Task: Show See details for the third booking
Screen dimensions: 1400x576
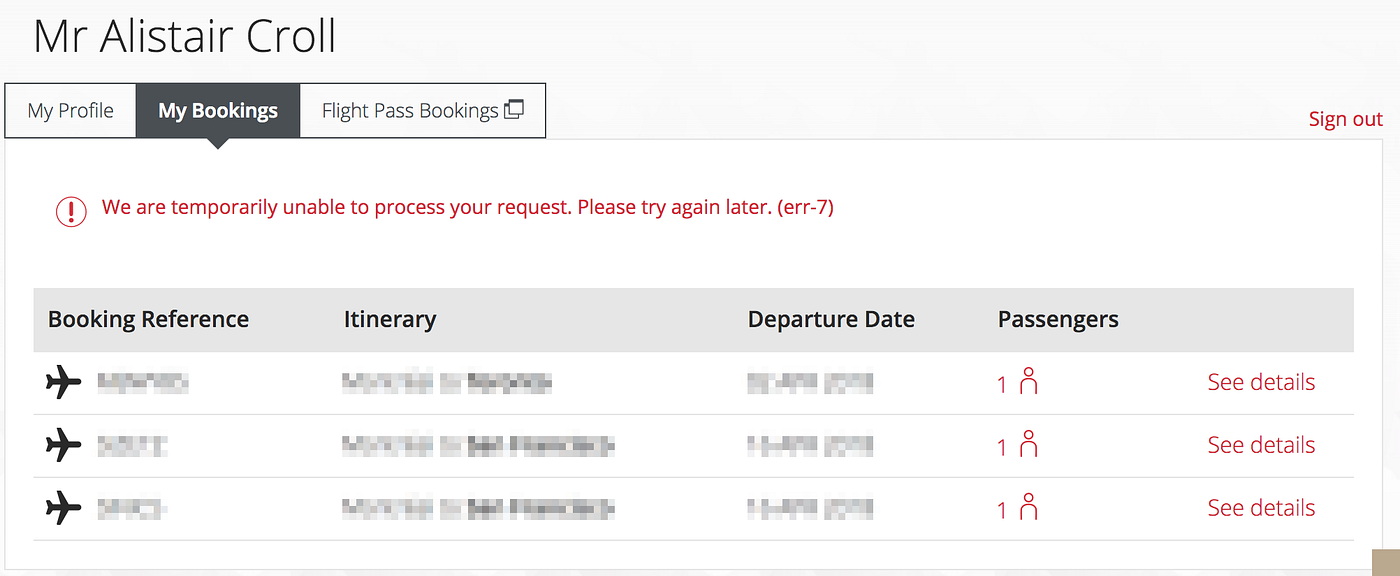Action: pos(1261,508)
